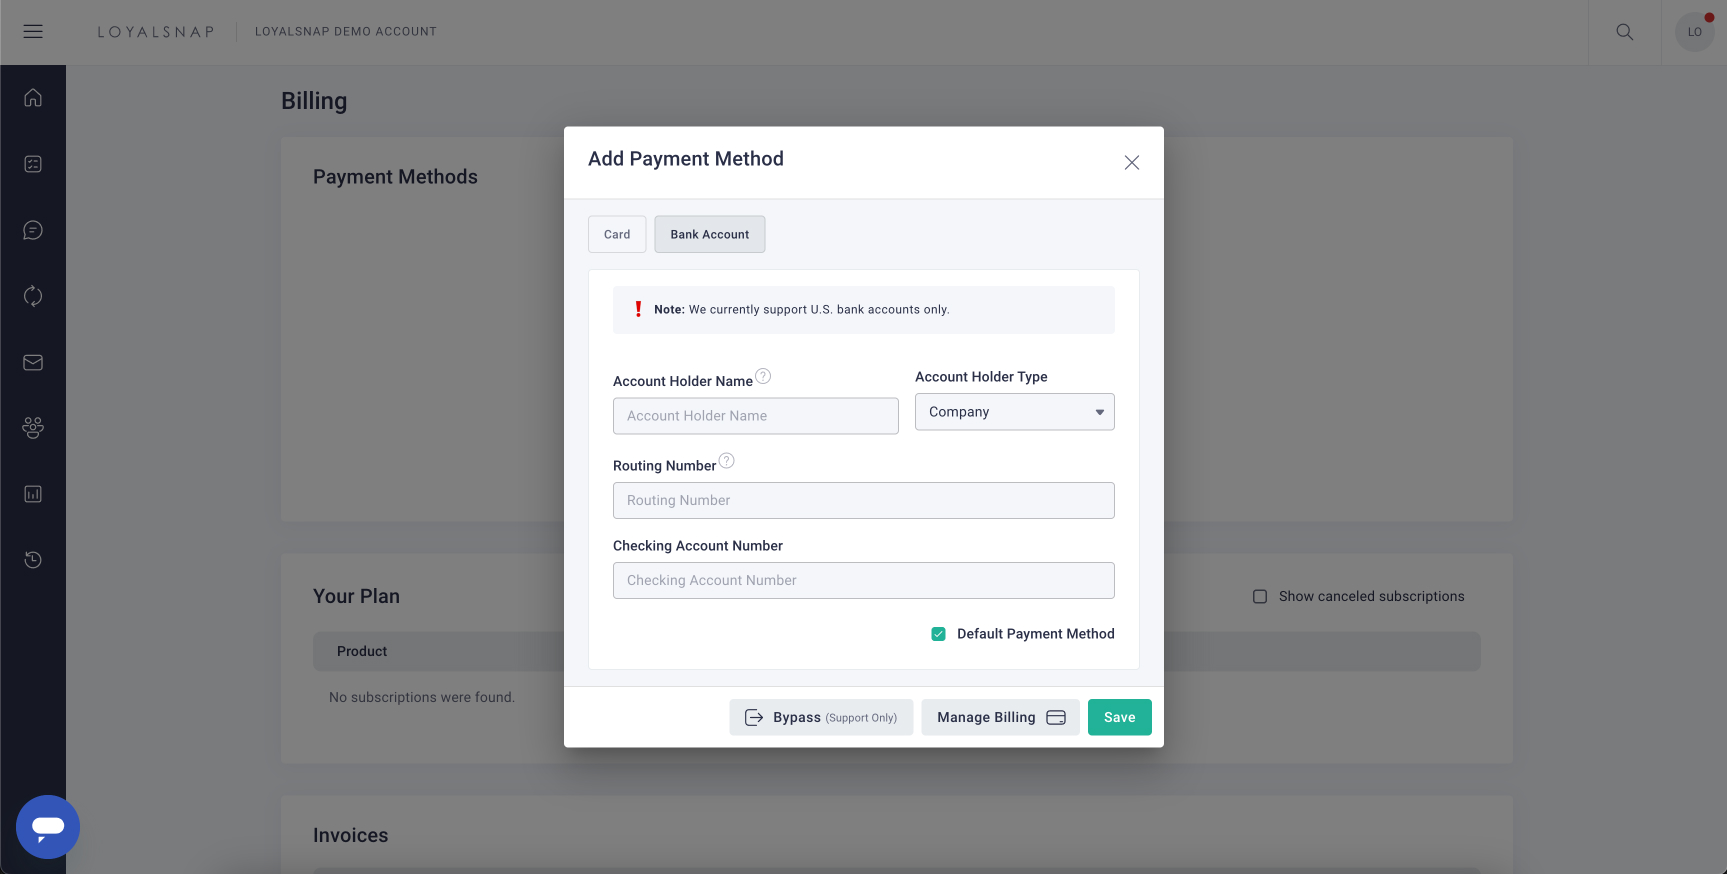The width and height of the screenshot is (1727, 874).
Task: Open the bar chart reports sidebar icon
Action: point(33,494)
